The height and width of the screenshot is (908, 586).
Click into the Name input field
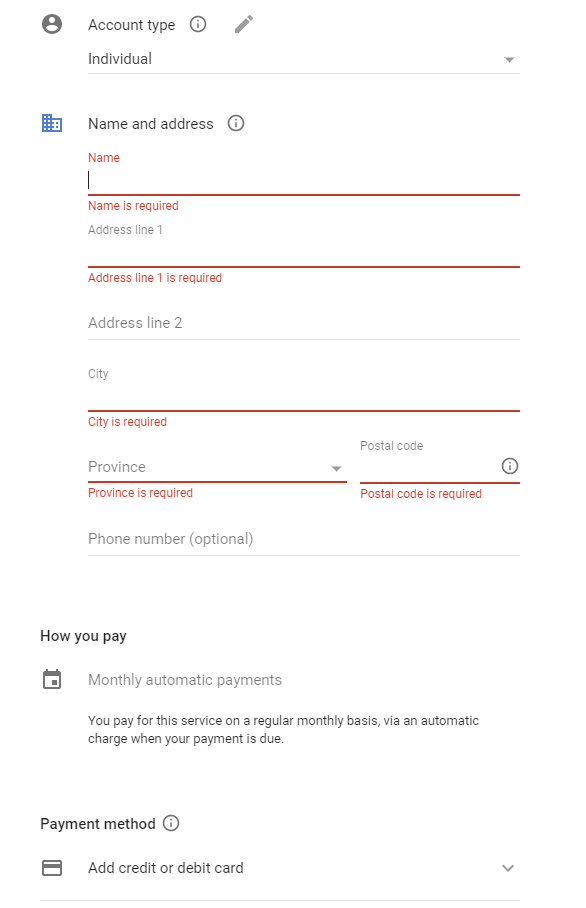coord(304,181)
